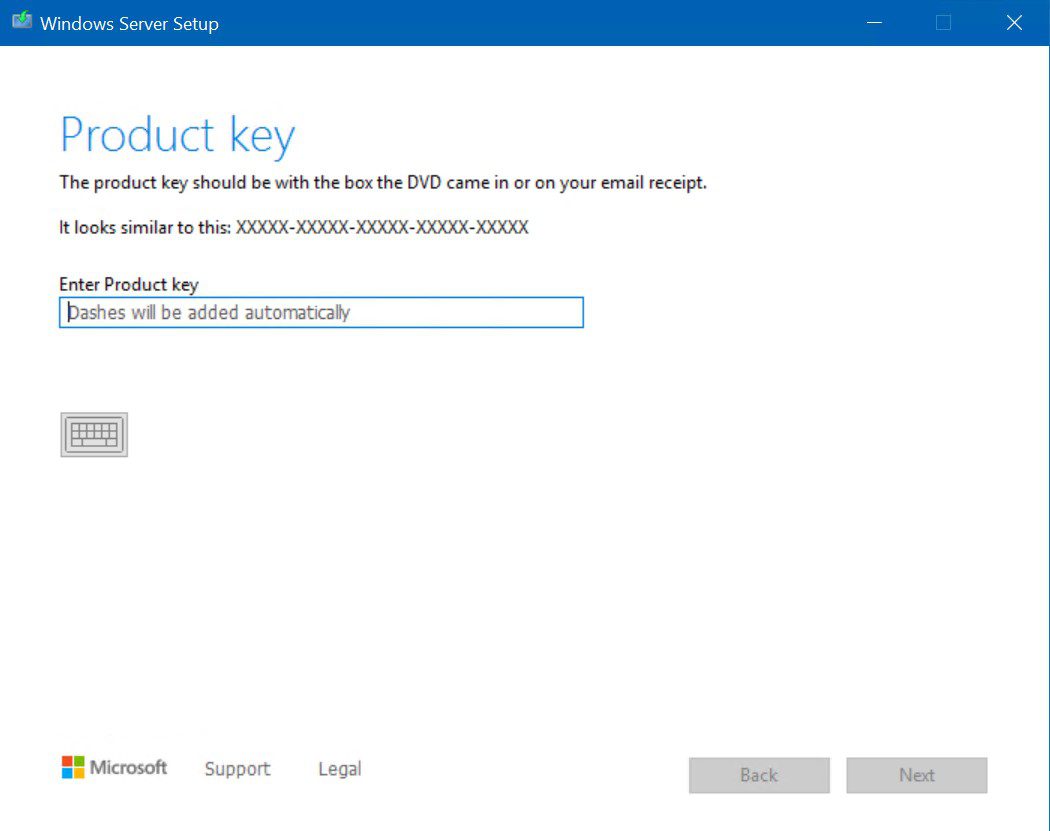
Task: Close the Windows Server Setup window
Action: pyautogui.click(x=1014, y=23)
